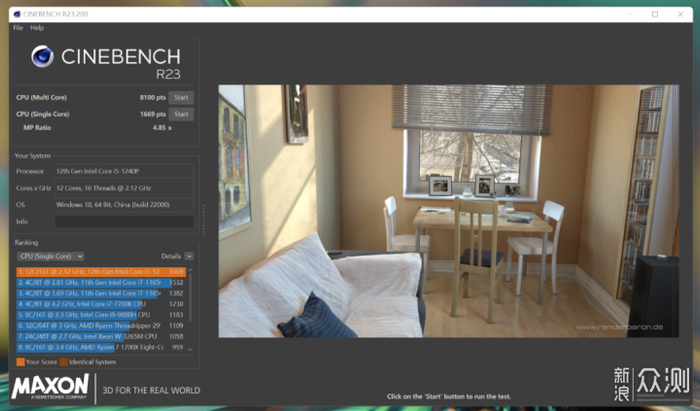Select ranking row AMD Ryzen Threadripper
The height and width of the screenshot is (411, 700).
click(101, 326)
